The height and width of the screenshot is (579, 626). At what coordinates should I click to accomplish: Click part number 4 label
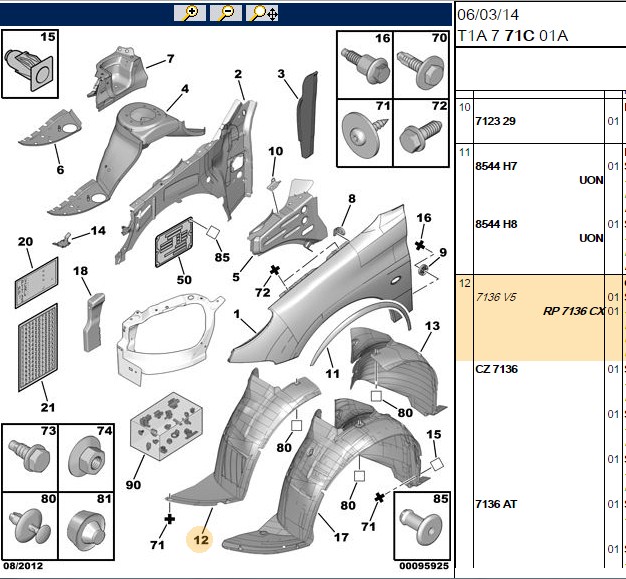(x=185, y=89)
